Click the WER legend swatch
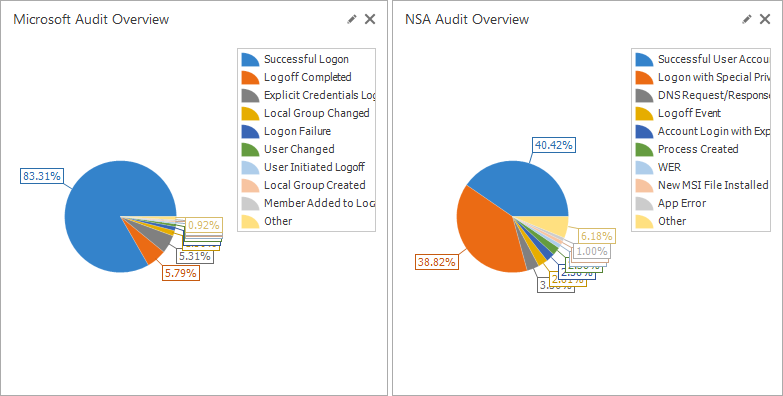The image size is (783, 396). pyautogui.click(x=644, y=167)
